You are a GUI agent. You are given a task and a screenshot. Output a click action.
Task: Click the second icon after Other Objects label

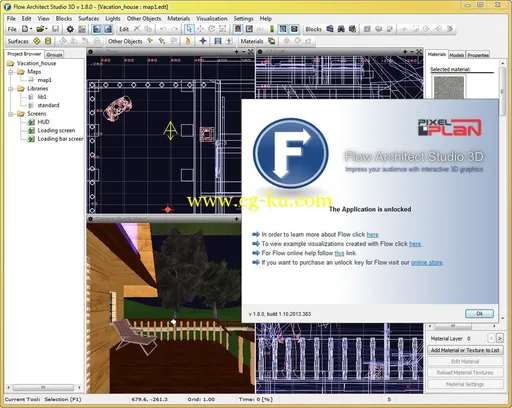162,41
